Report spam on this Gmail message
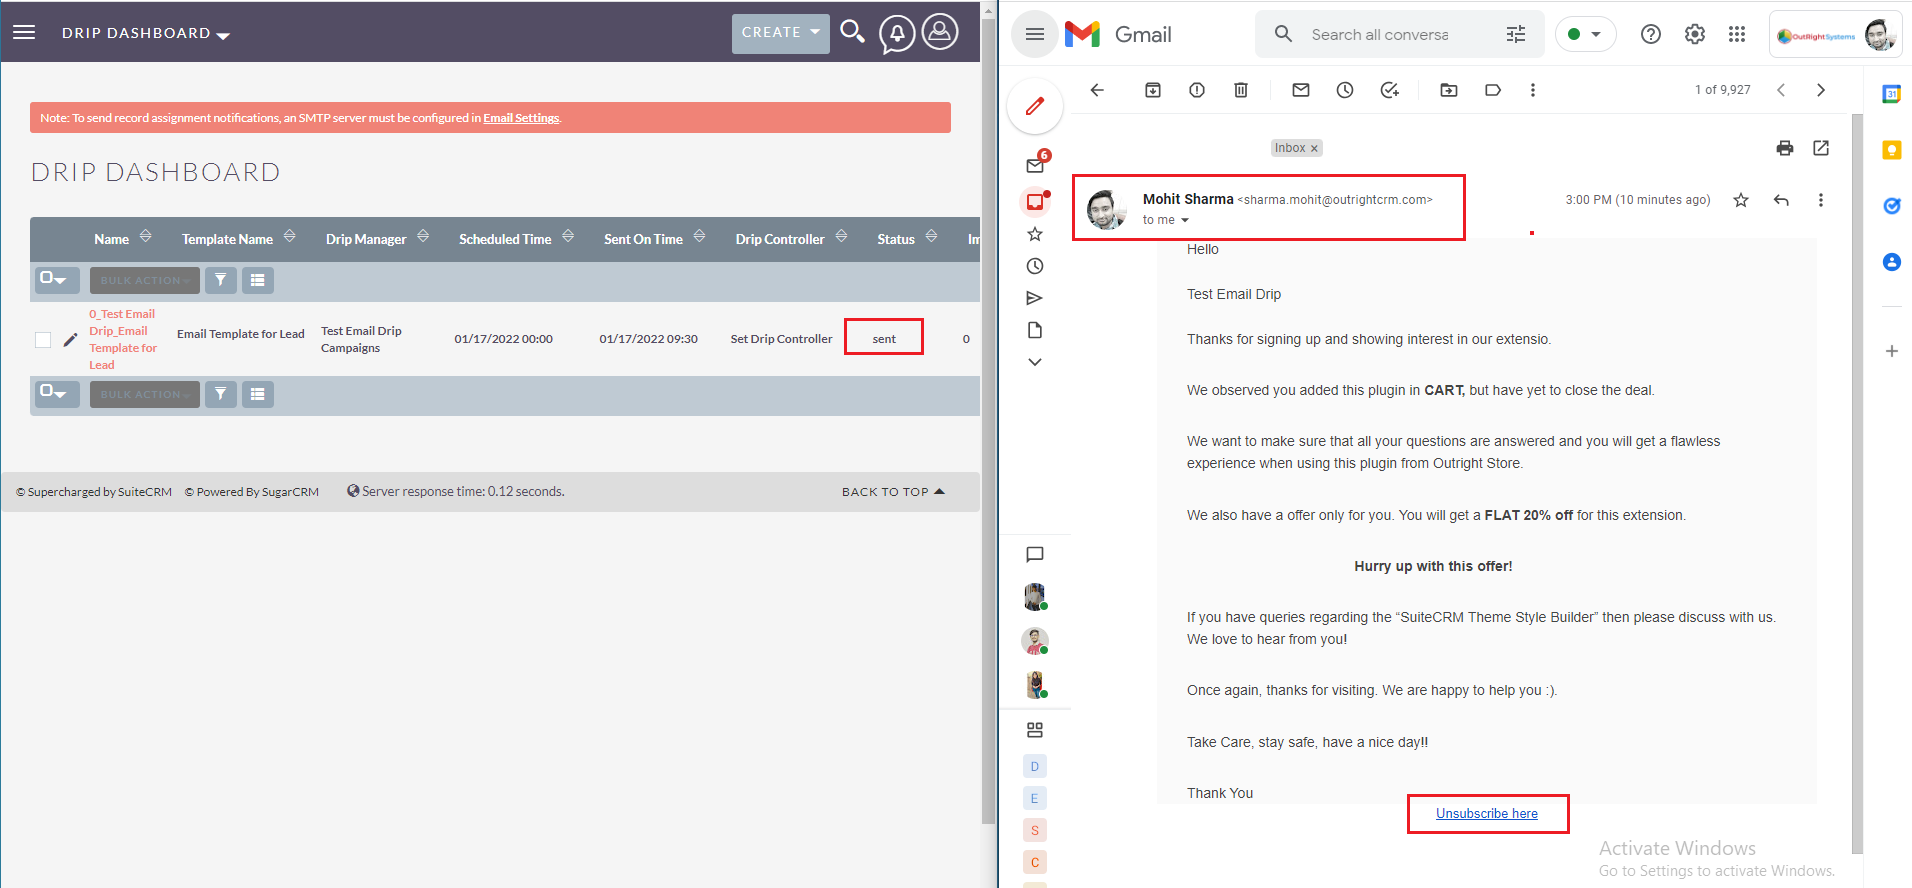The height and width of the screenshot is (888, 1912). click(1197, 90)
